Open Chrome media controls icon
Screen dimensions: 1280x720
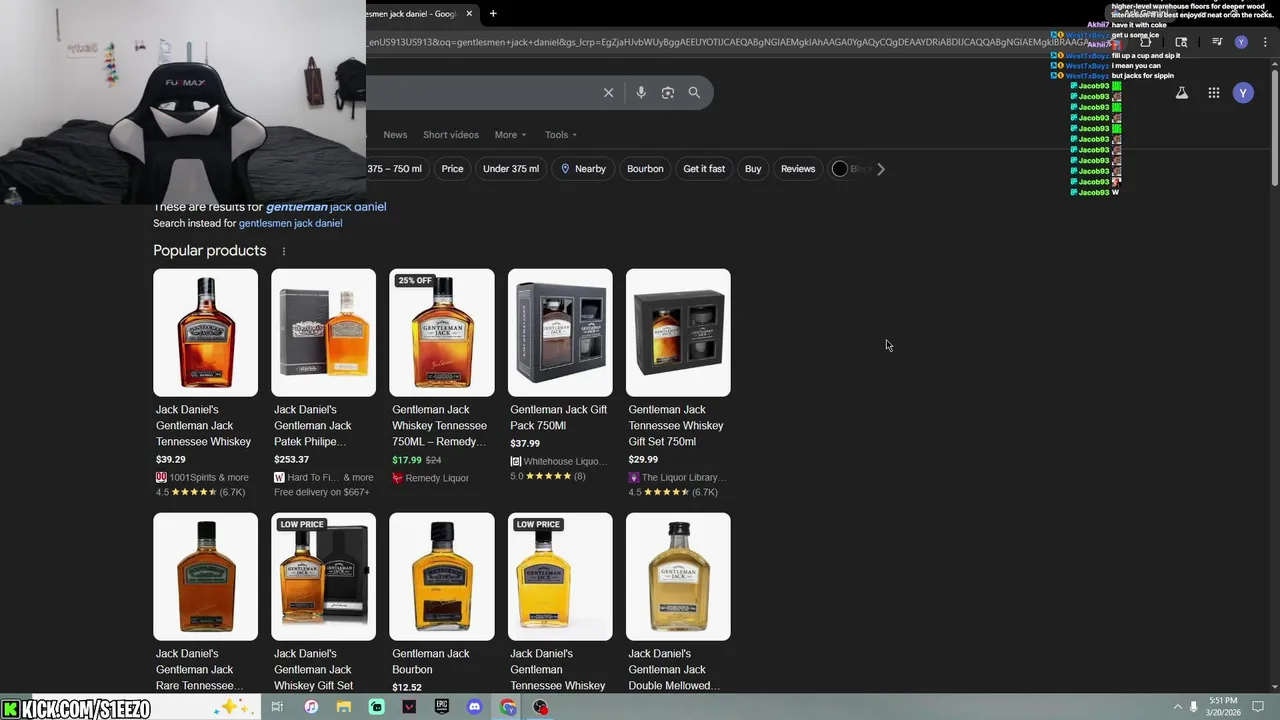pos(1217,42)
